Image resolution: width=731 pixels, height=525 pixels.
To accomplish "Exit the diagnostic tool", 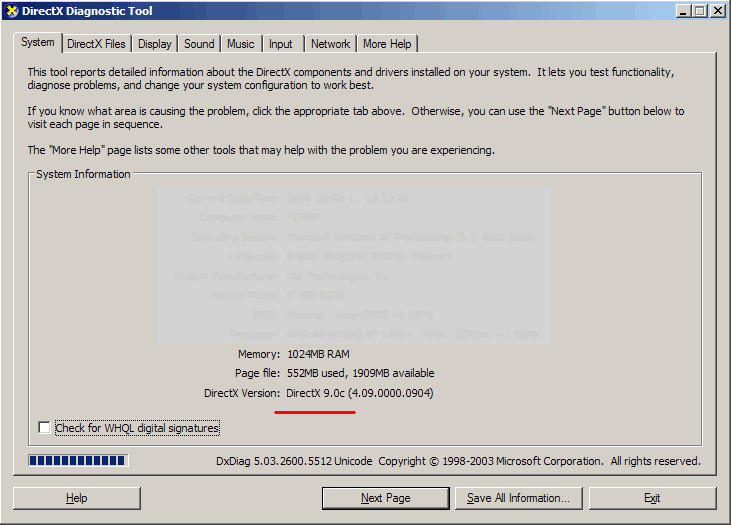I will point(652,498).
